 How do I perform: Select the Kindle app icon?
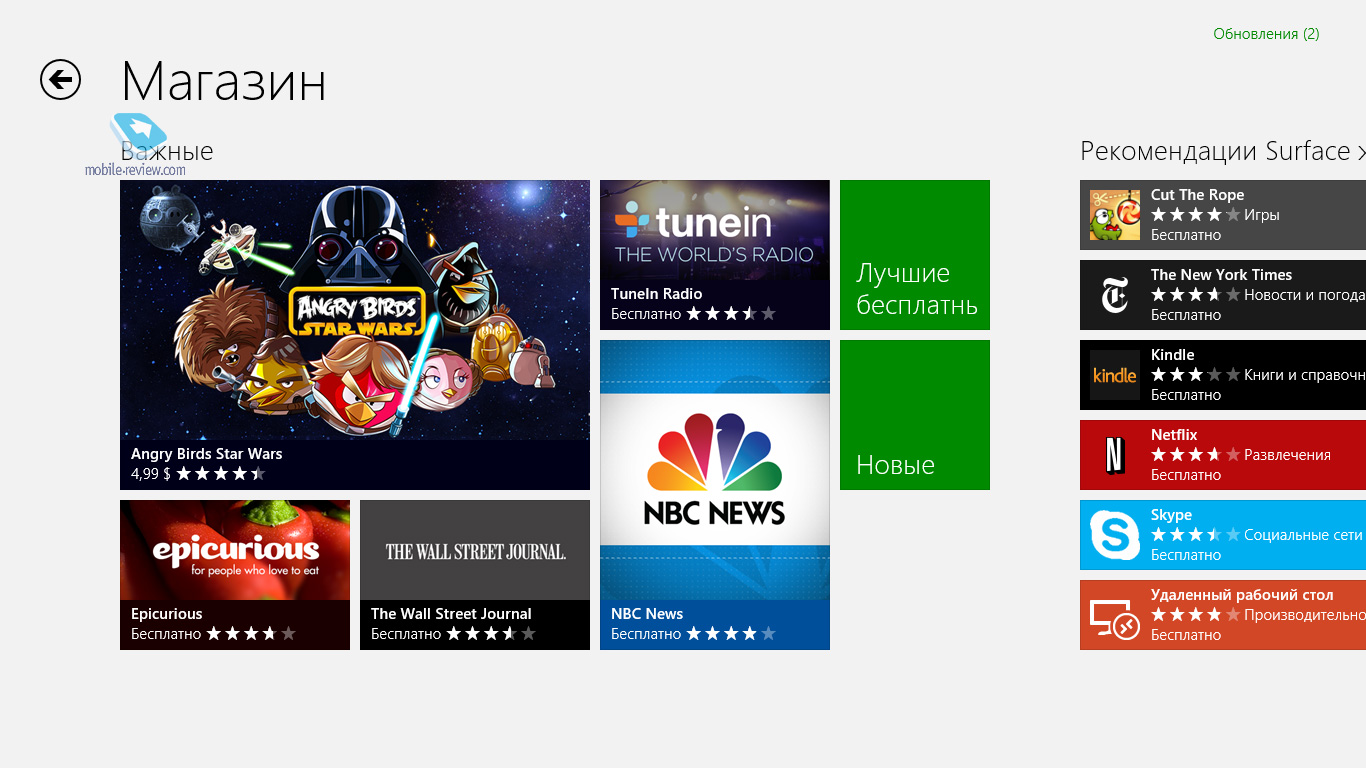click(1115, 375)
